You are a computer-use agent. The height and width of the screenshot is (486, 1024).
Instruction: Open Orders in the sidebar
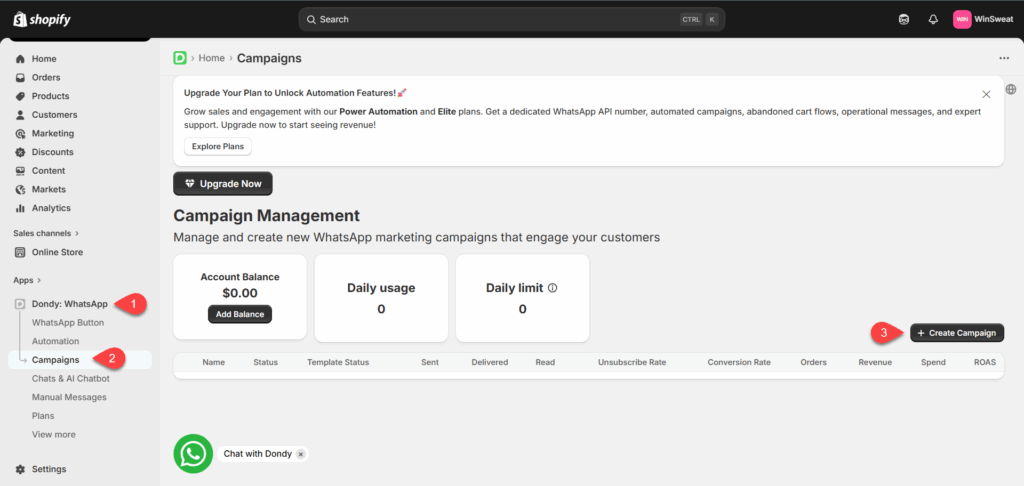[x=46, y=77]
